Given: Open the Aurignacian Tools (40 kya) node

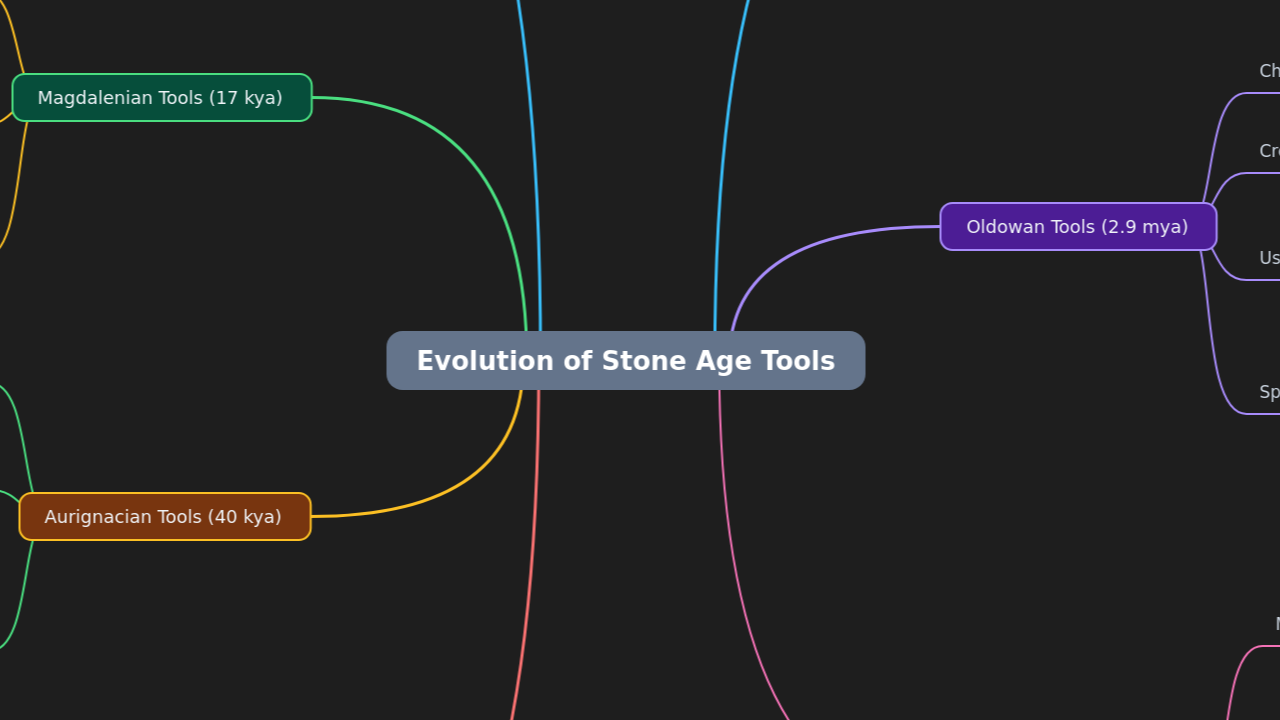Looking at the screenshot, I should click(x=165, y=517).
